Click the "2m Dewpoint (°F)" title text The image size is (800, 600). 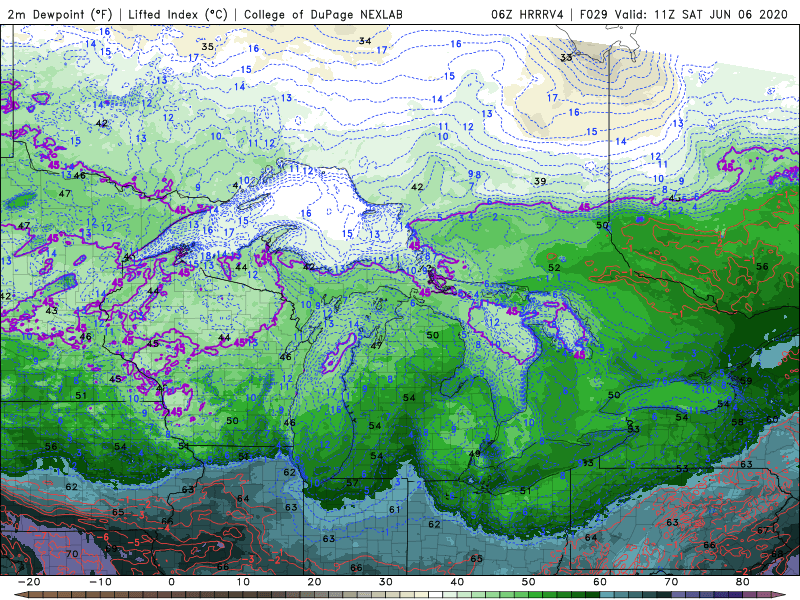(x=59, y=14)
